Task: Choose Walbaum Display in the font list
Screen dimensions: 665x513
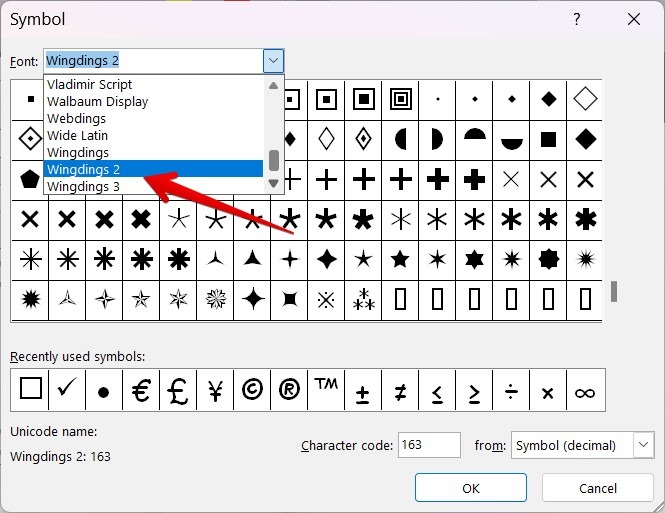Action: 153,101
